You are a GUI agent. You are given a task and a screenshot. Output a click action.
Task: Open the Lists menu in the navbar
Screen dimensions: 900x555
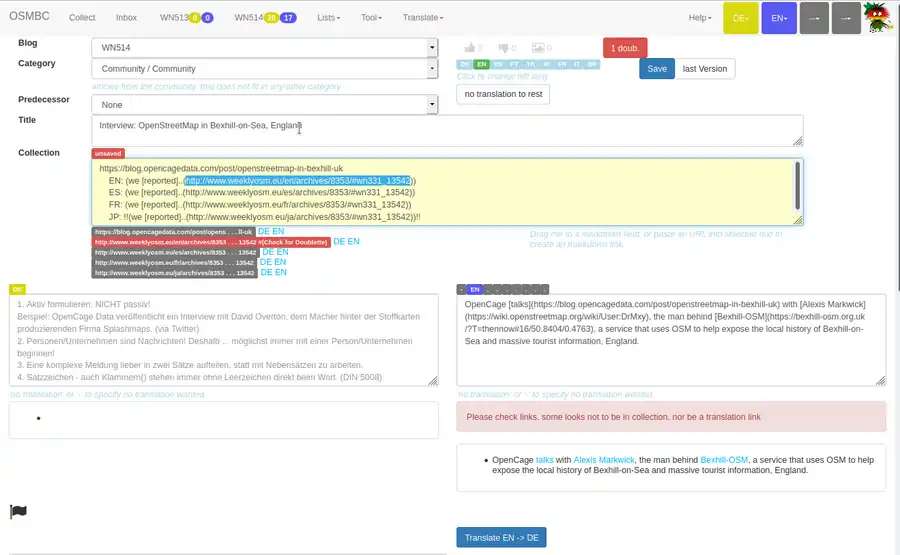[327, 18]
